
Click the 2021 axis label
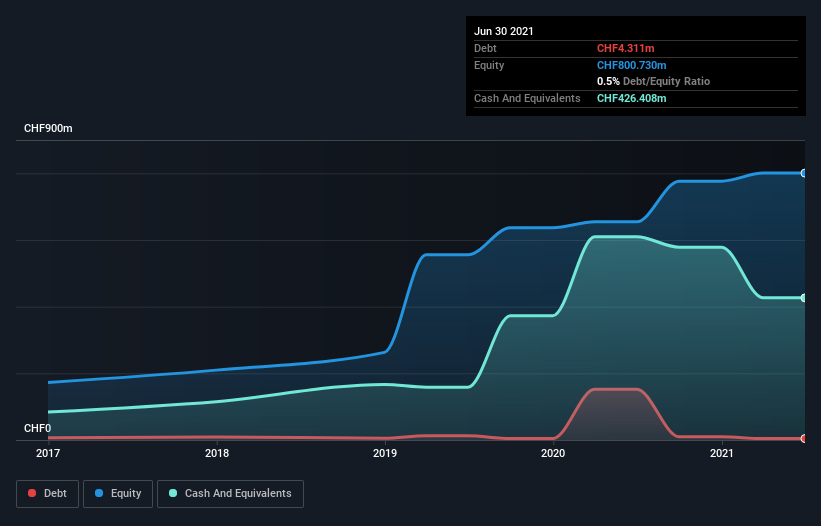click(x=722, y=453)
